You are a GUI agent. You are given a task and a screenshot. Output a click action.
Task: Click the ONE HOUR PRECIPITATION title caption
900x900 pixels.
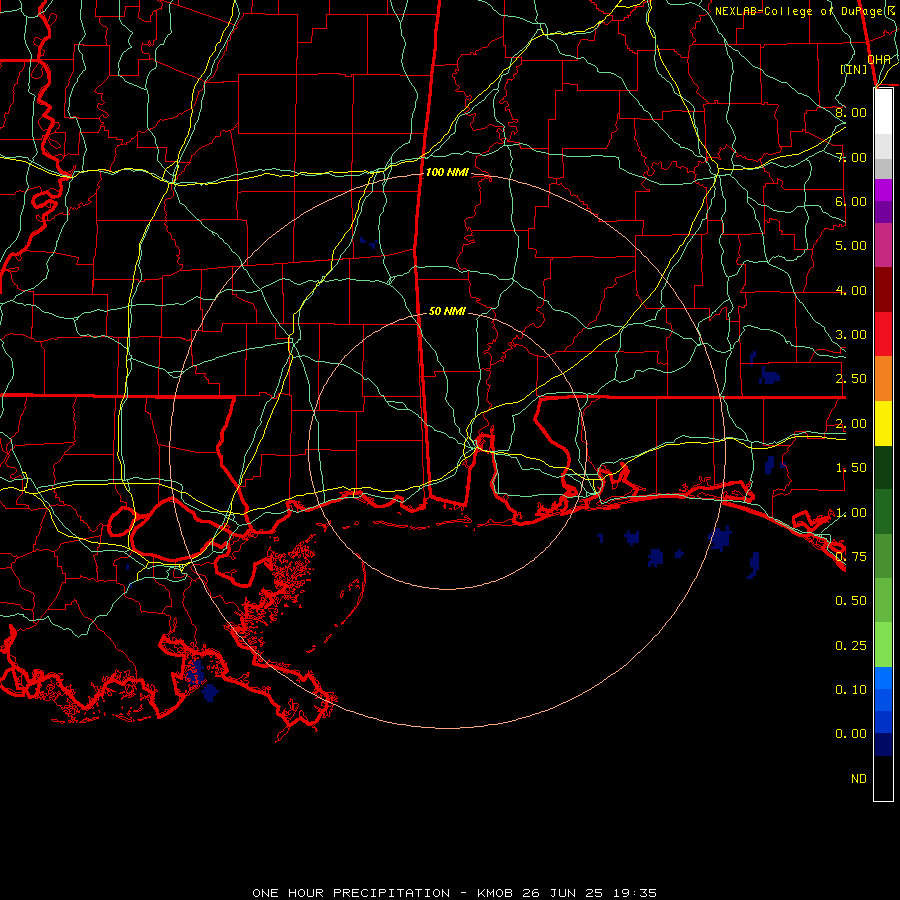(x=455, y=893)
